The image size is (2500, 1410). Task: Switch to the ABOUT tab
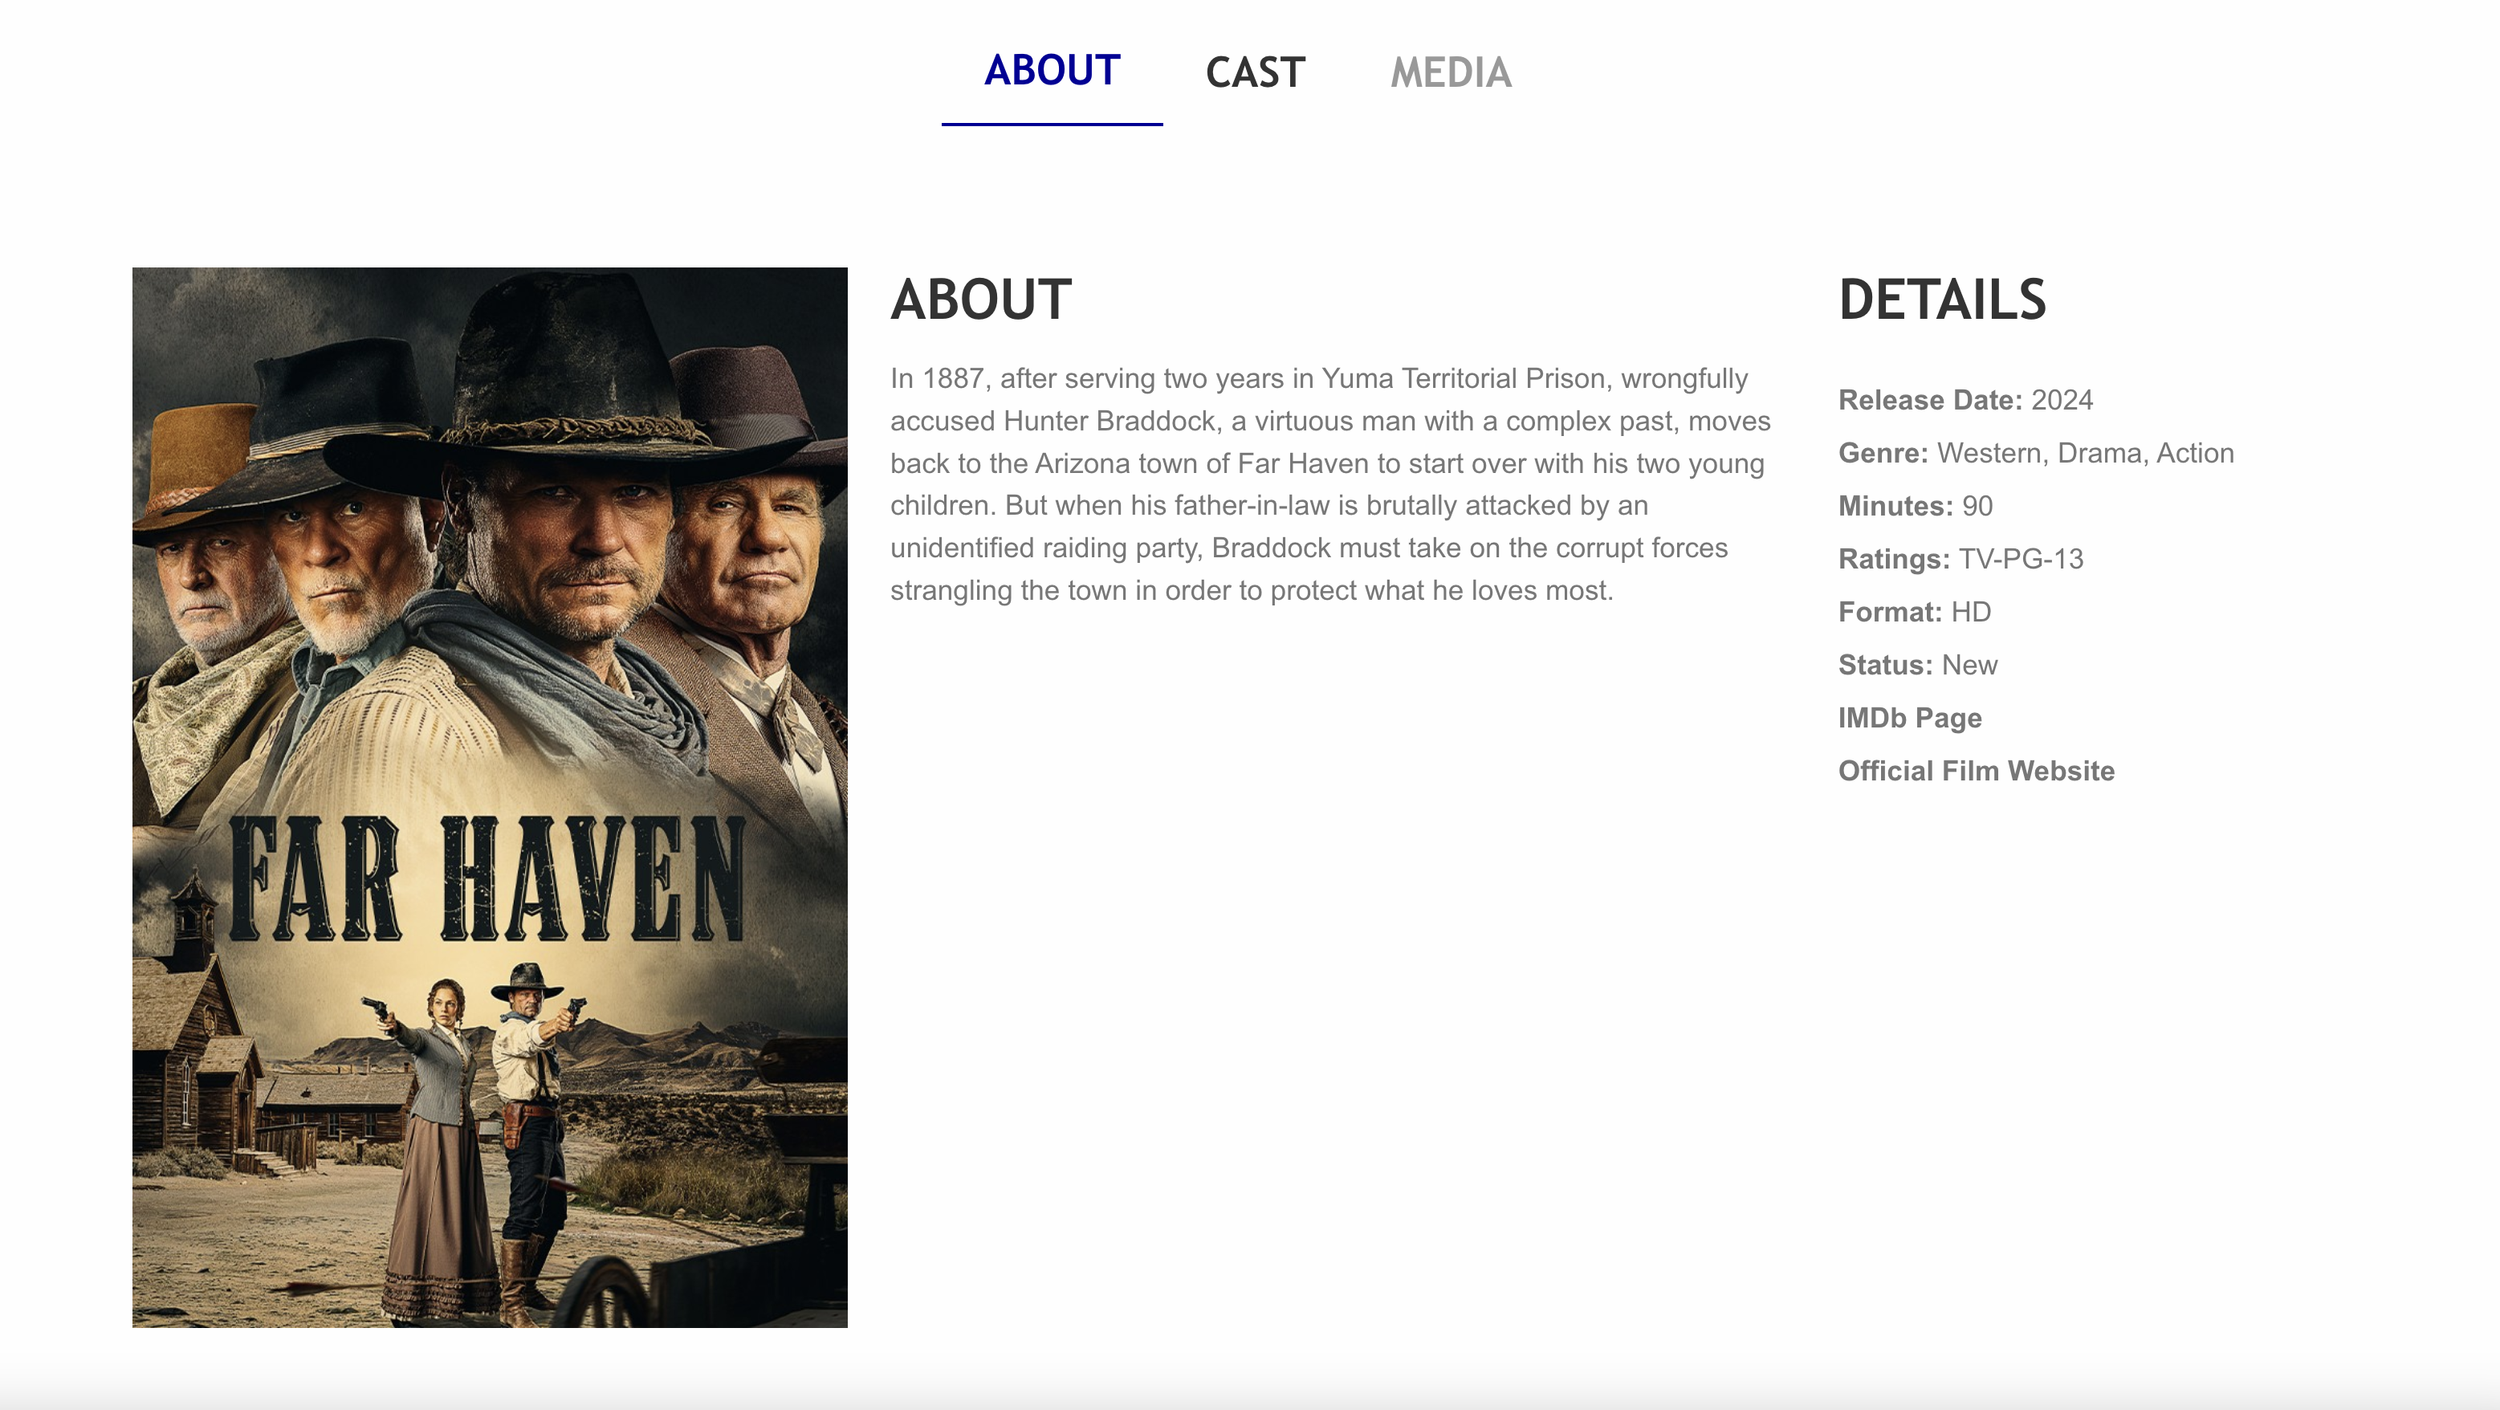tap(1051, 71)
